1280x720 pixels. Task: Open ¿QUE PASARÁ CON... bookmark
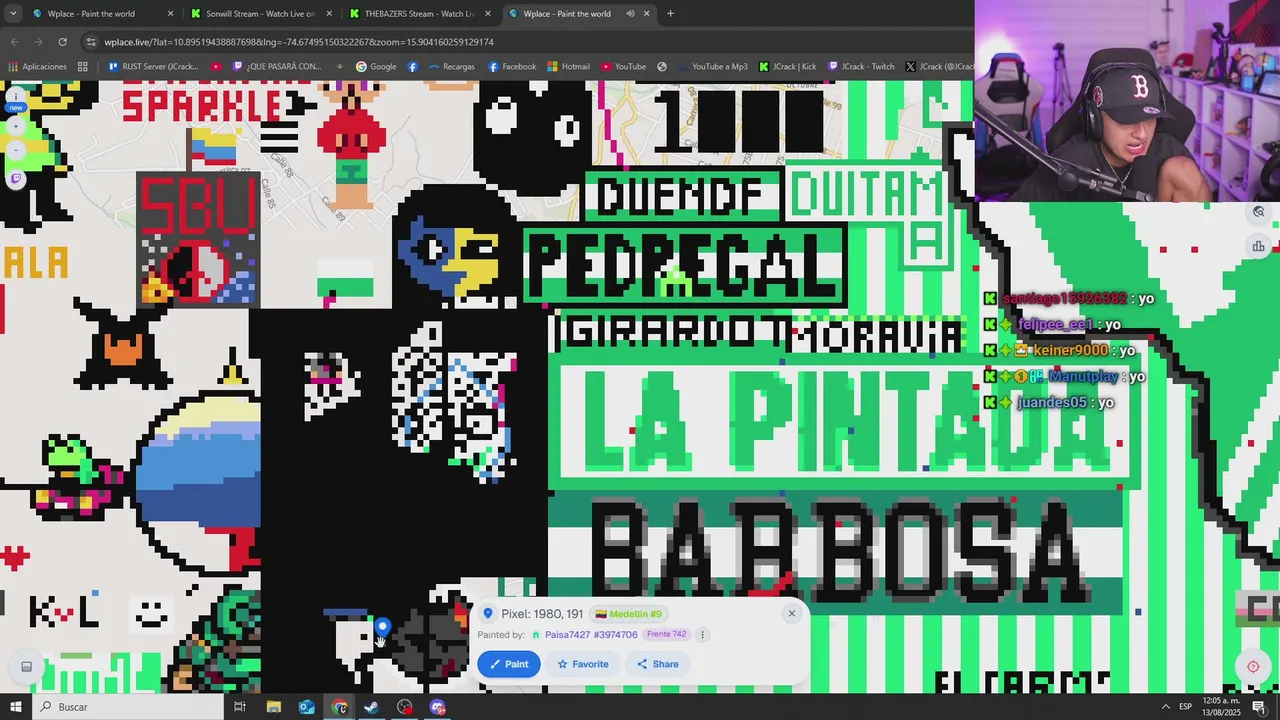[277, 67]
